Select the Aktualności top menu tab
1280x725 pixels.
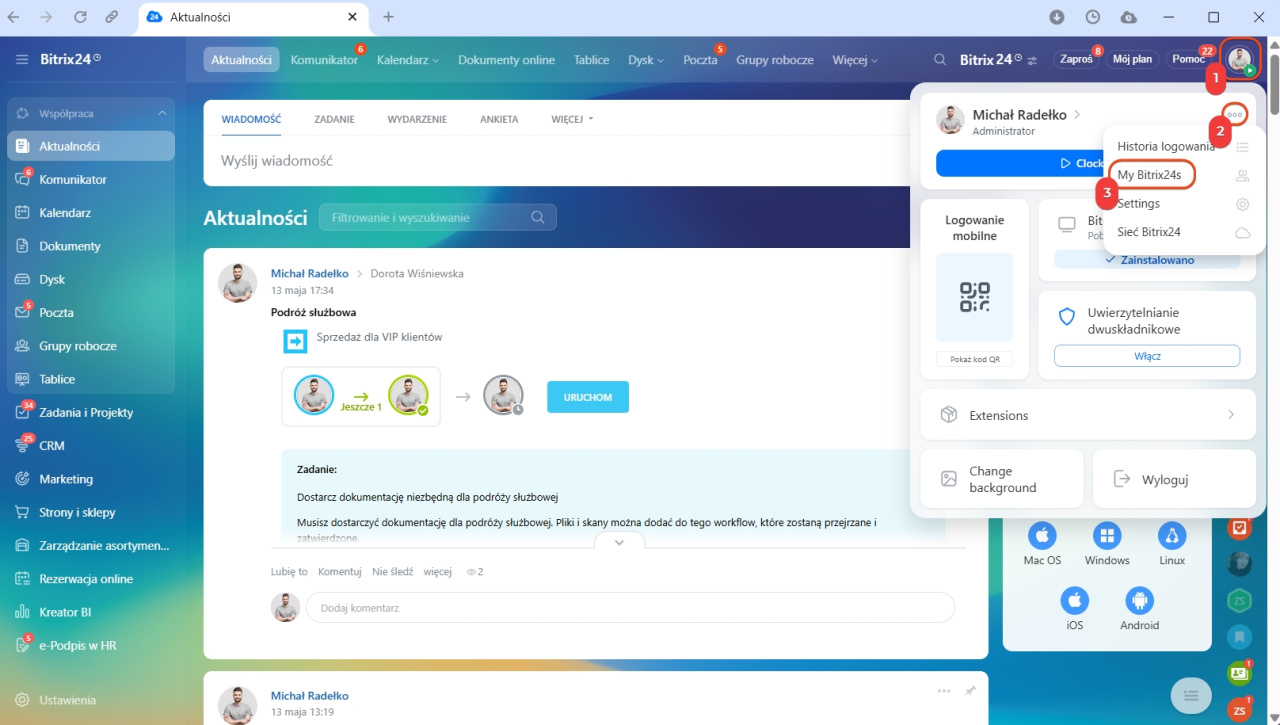pos(241,60)
